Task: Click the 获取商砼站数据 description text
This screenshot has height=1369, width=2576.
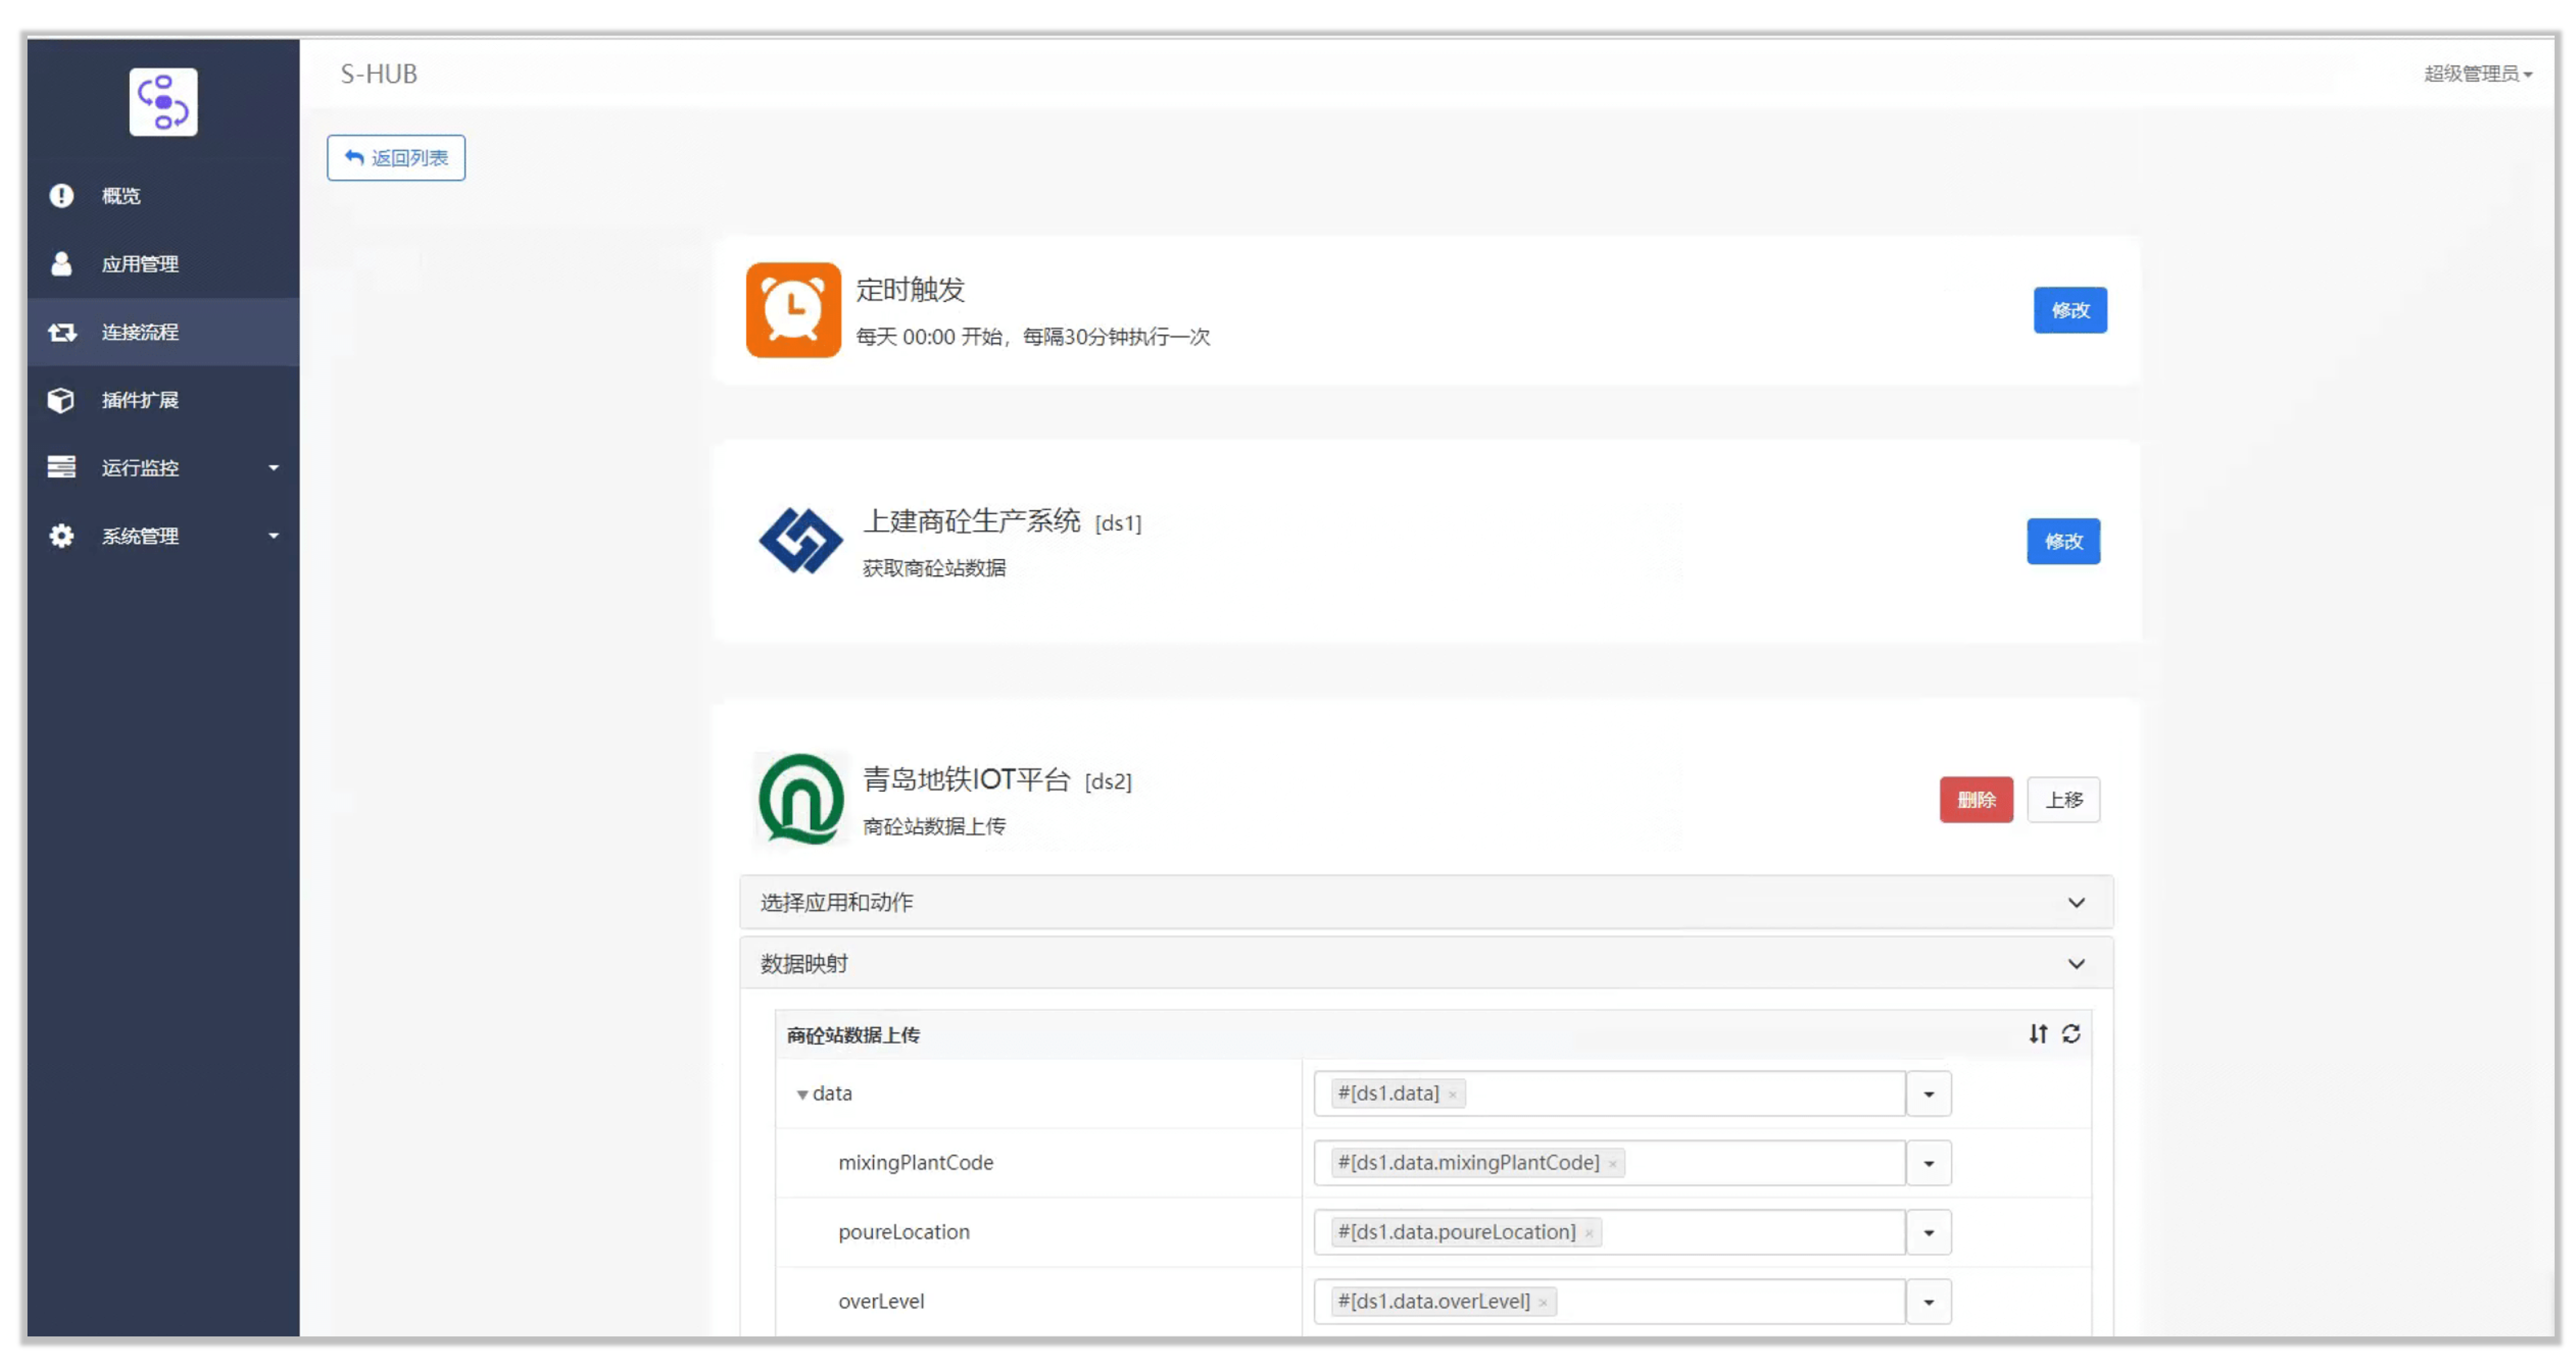Action: click(x=934, y=568)
